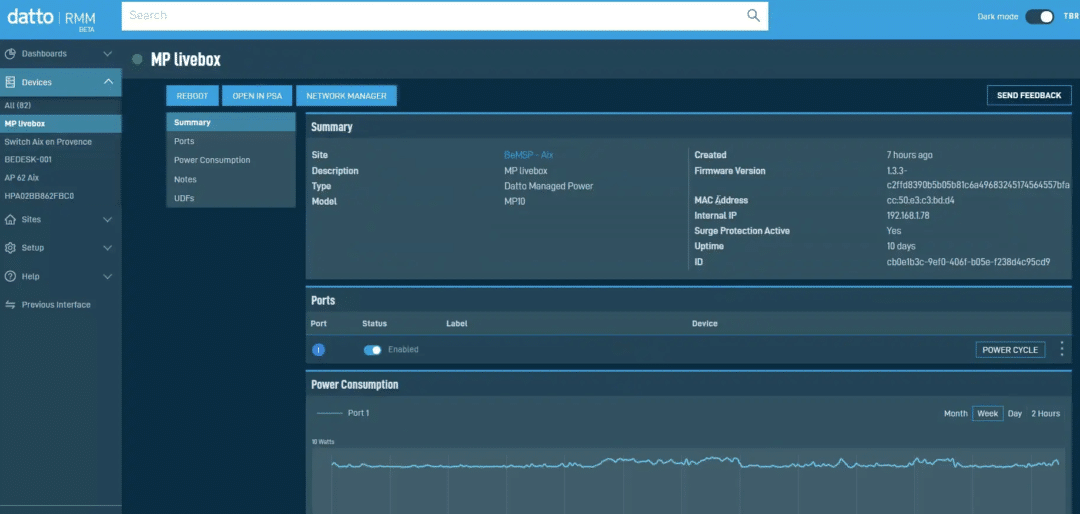This screenshot has height=514, width=1080.
Task: Expand the Dashboards menu chevron
Action: [107, 54]
